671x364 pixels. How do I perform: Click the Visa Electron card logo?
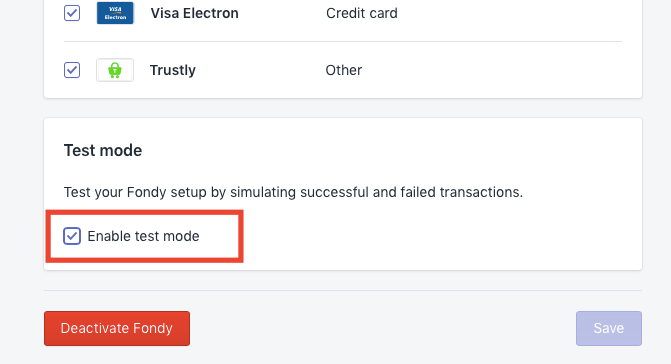click(115, 13)
